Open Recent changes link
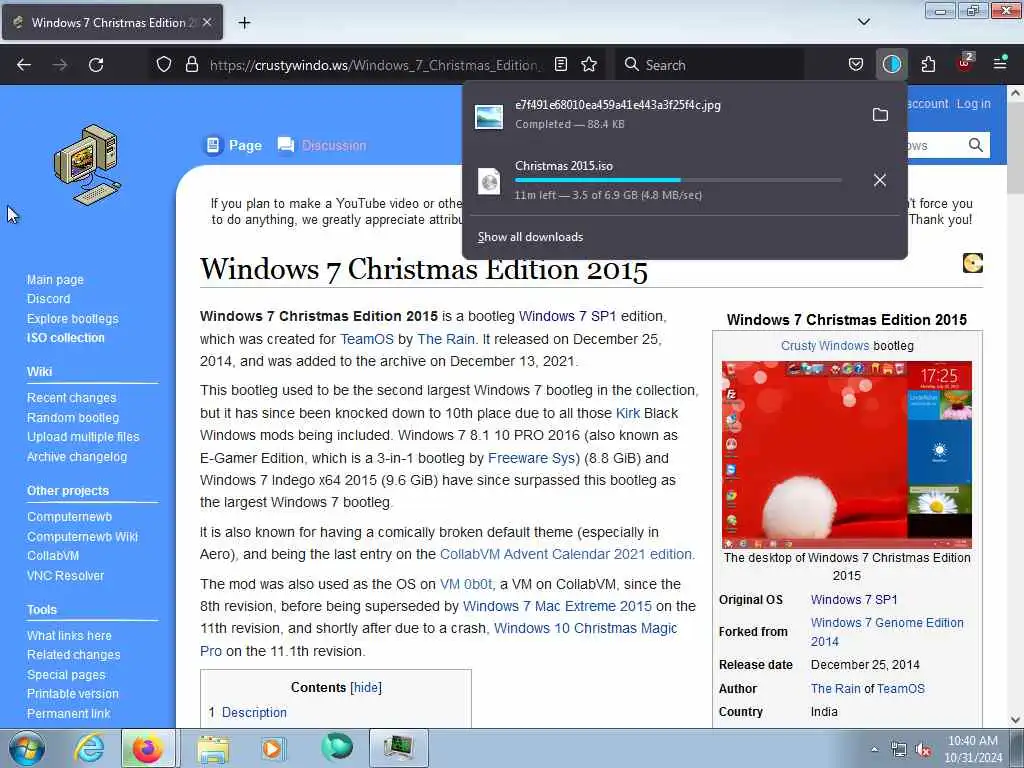The image size is (1024, 768). point(71,398)
